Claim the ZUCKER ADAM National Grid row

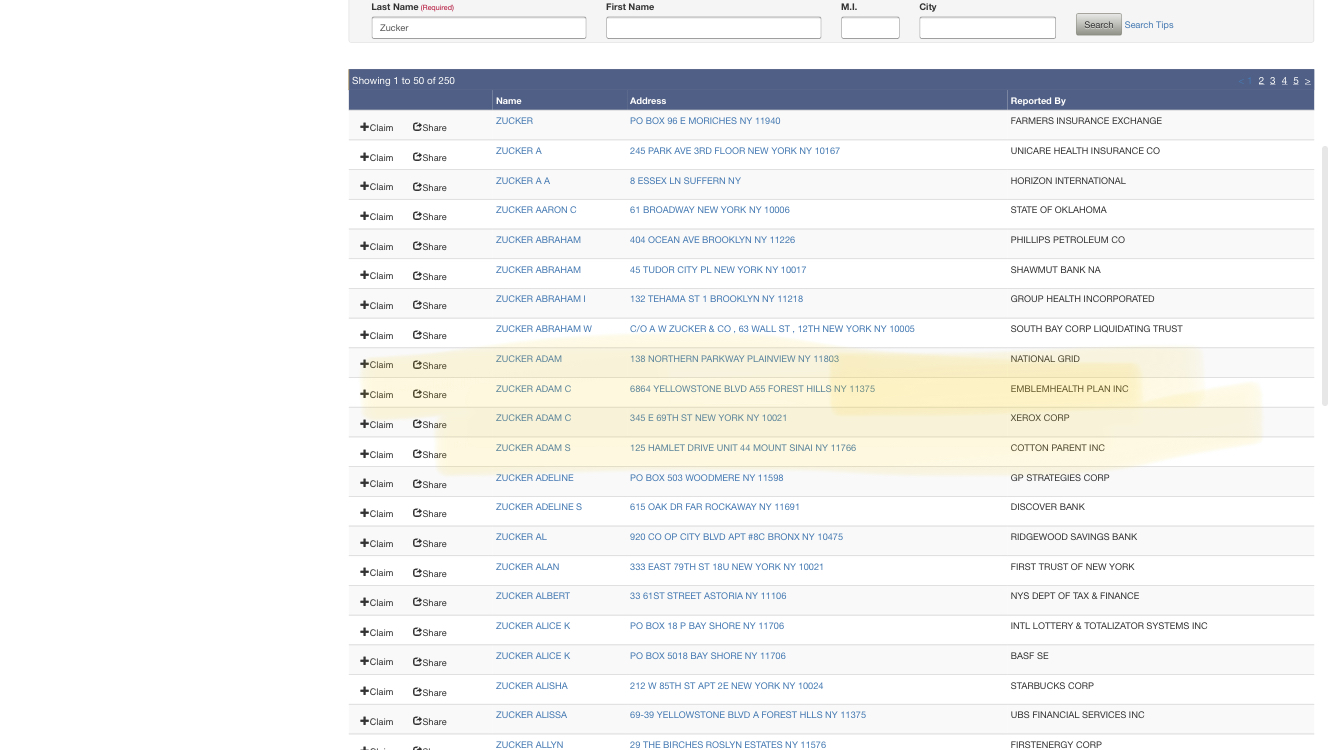(377, 365)
